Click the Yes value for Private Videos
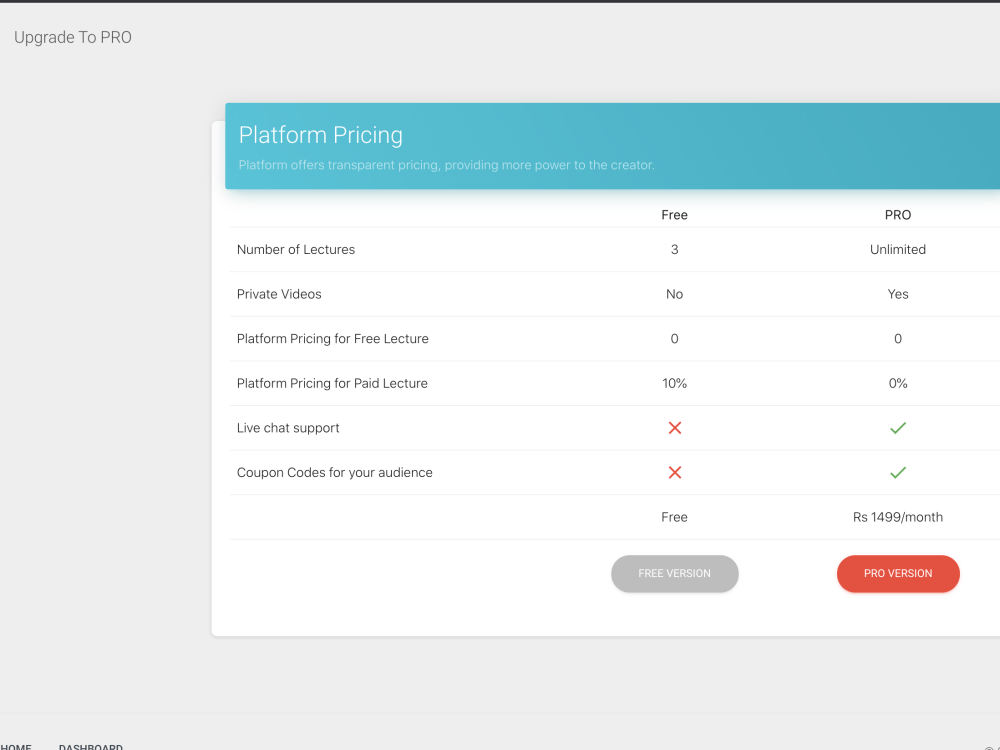The image size is (1000, 750). pos(898,294)
